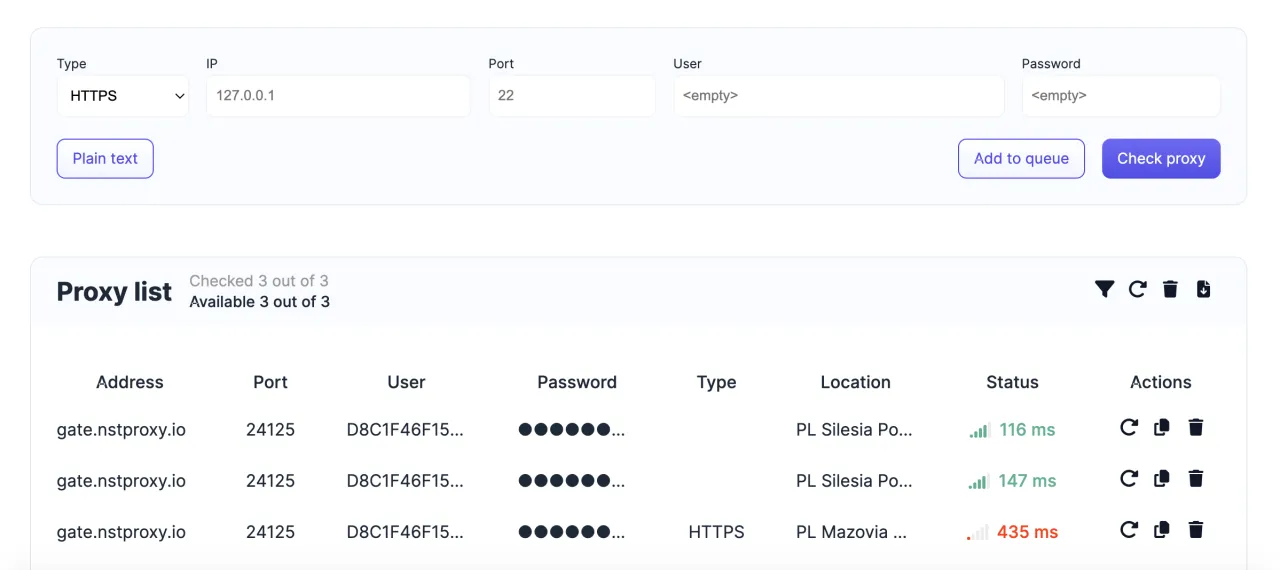The image size is (1280, 570).
Task: Delete the 116 ms proxy row
Action: tap(1195, 428)
